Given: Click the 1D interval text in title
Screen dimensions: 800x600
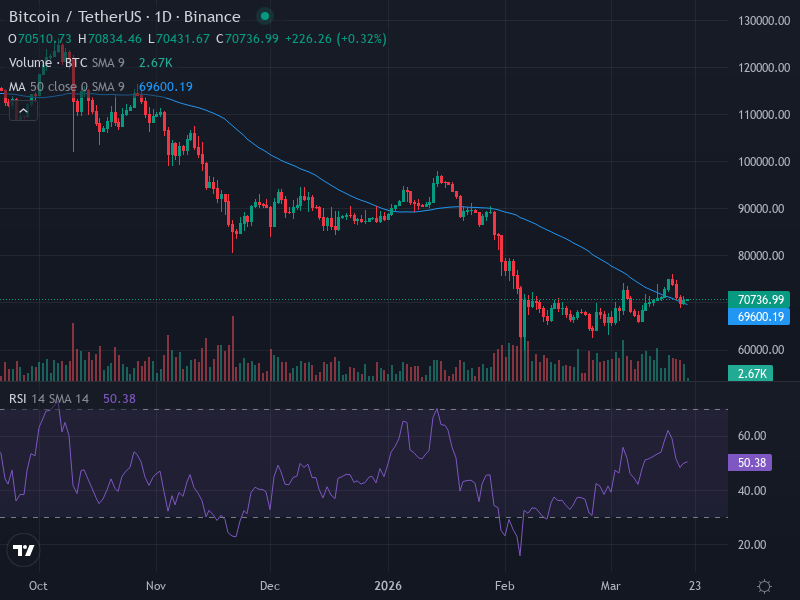Looking at the screenshot, I should tap(163, 17).
